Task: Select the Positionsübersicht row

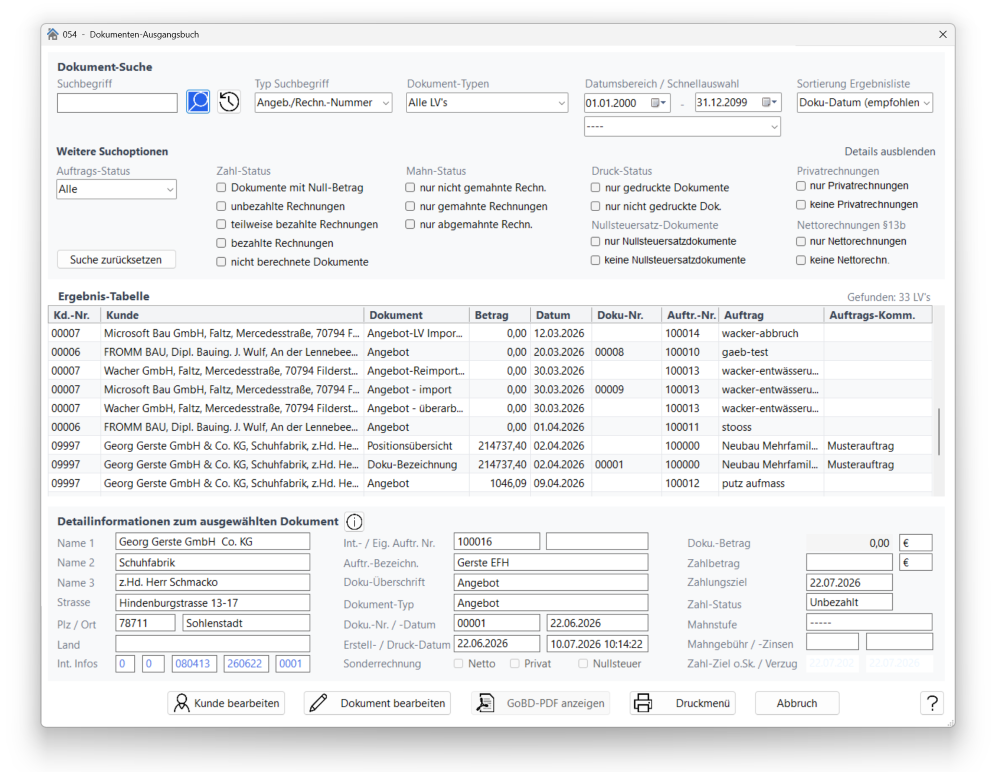Action: [490, 446]
